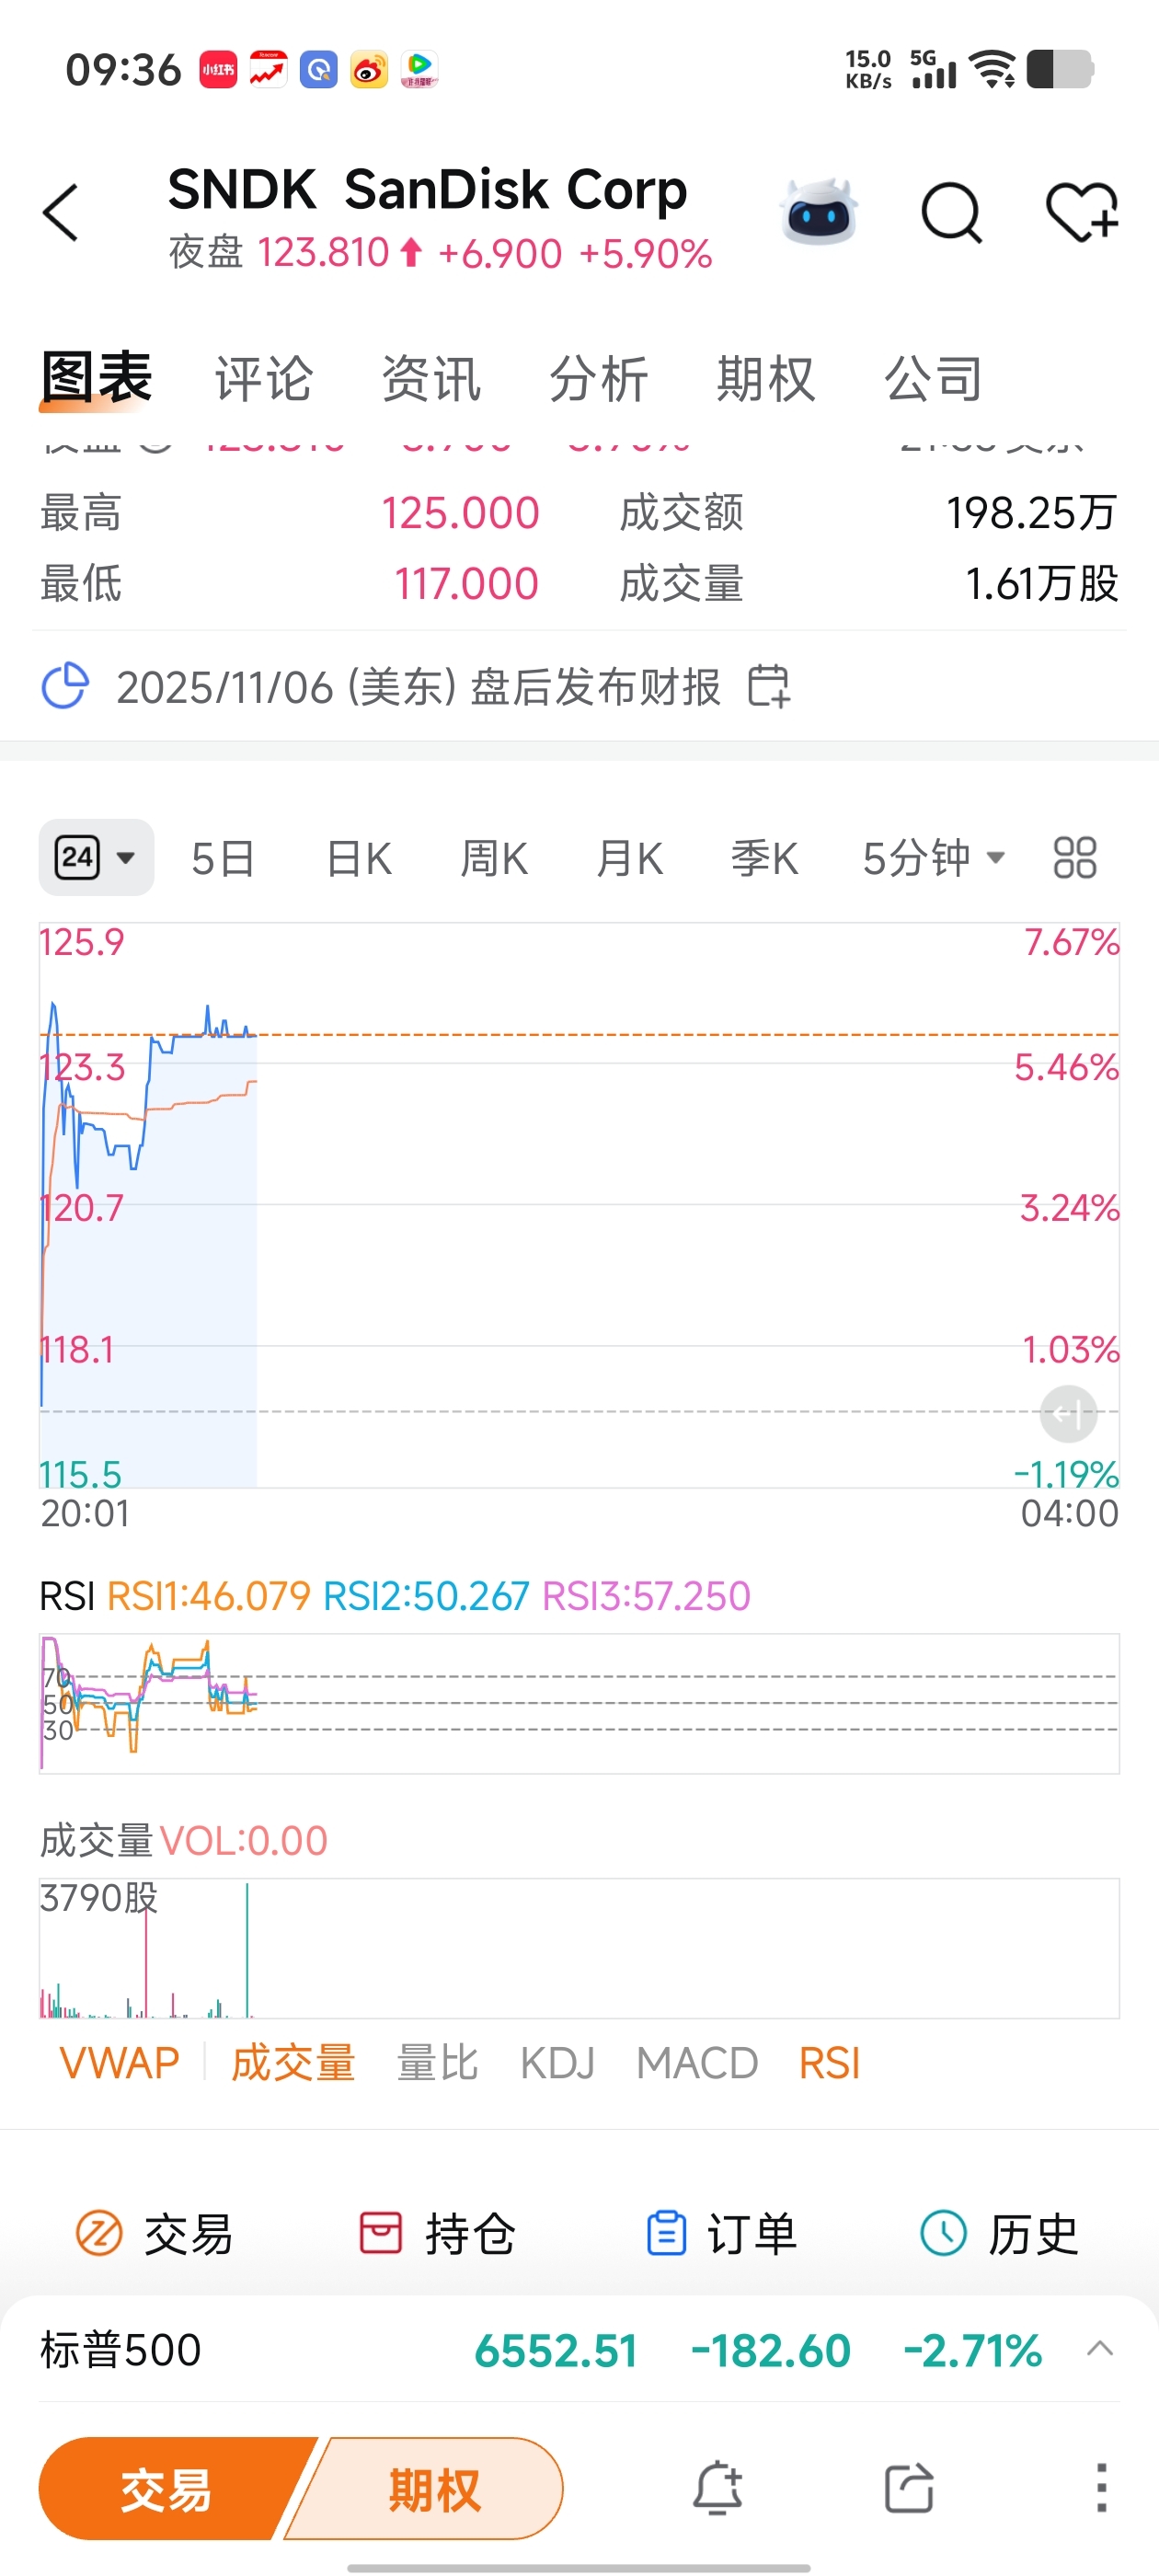Add SNDK to watchlist heart icon
This screenshot has width=1159, height=2576.
1082,213
